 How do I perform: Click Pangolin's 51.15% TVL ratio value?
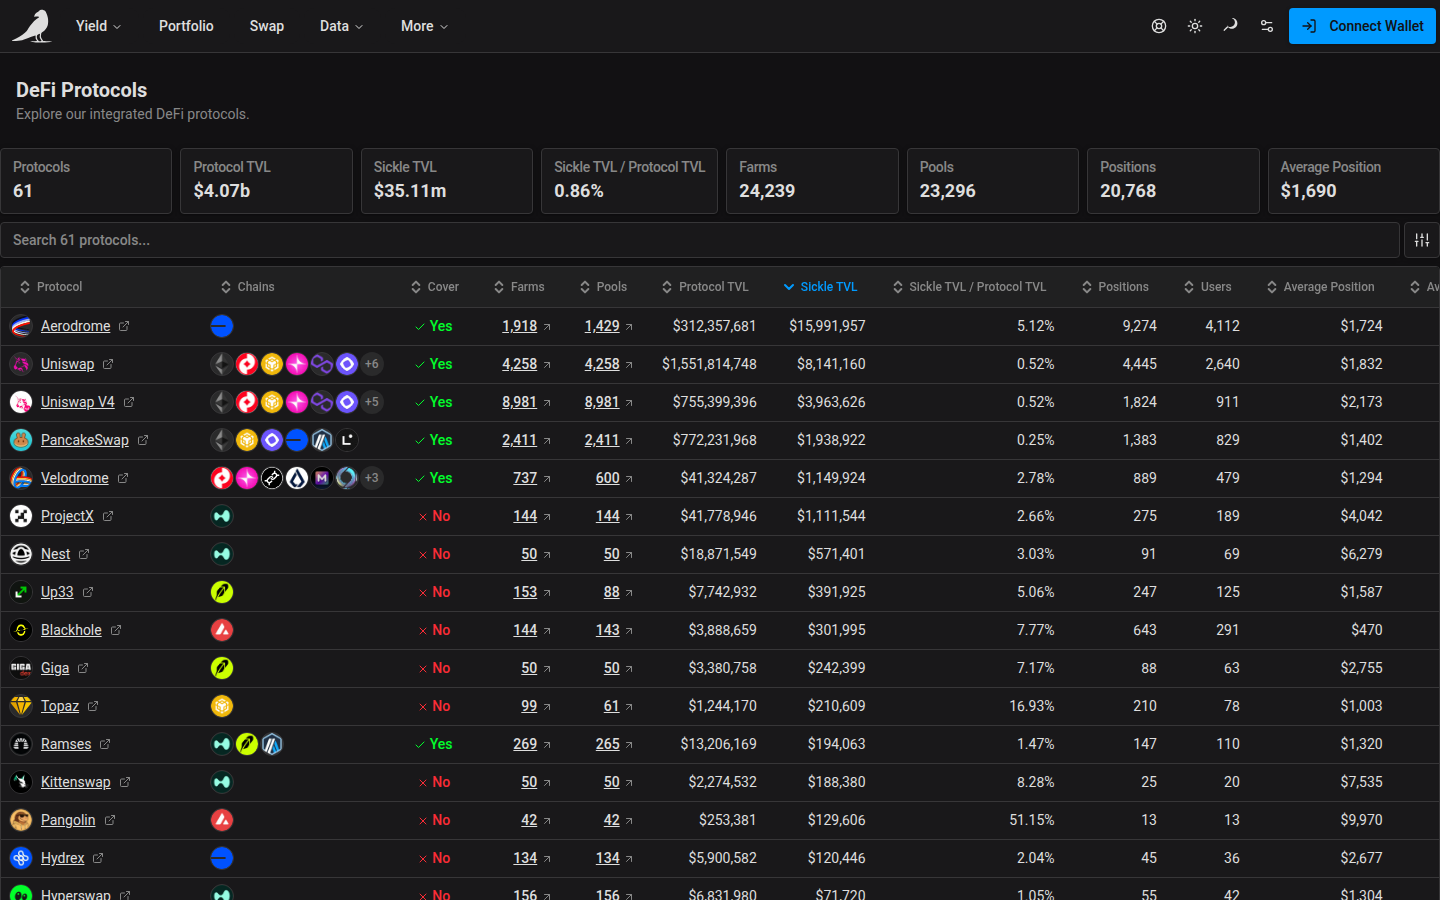[1032, 820]
